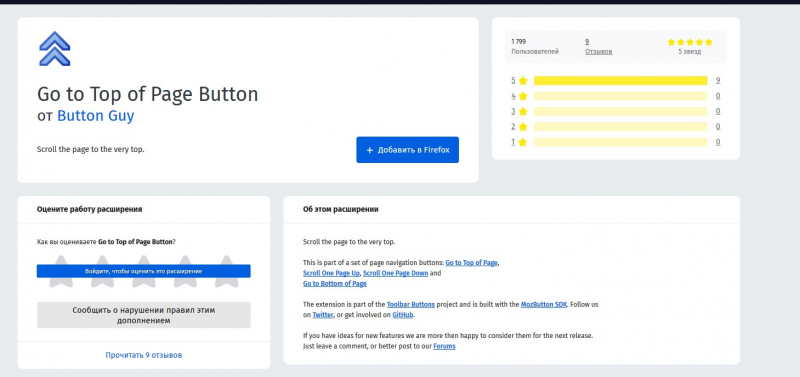Open the Scroll One Page Up link

[x=331, y=273]
